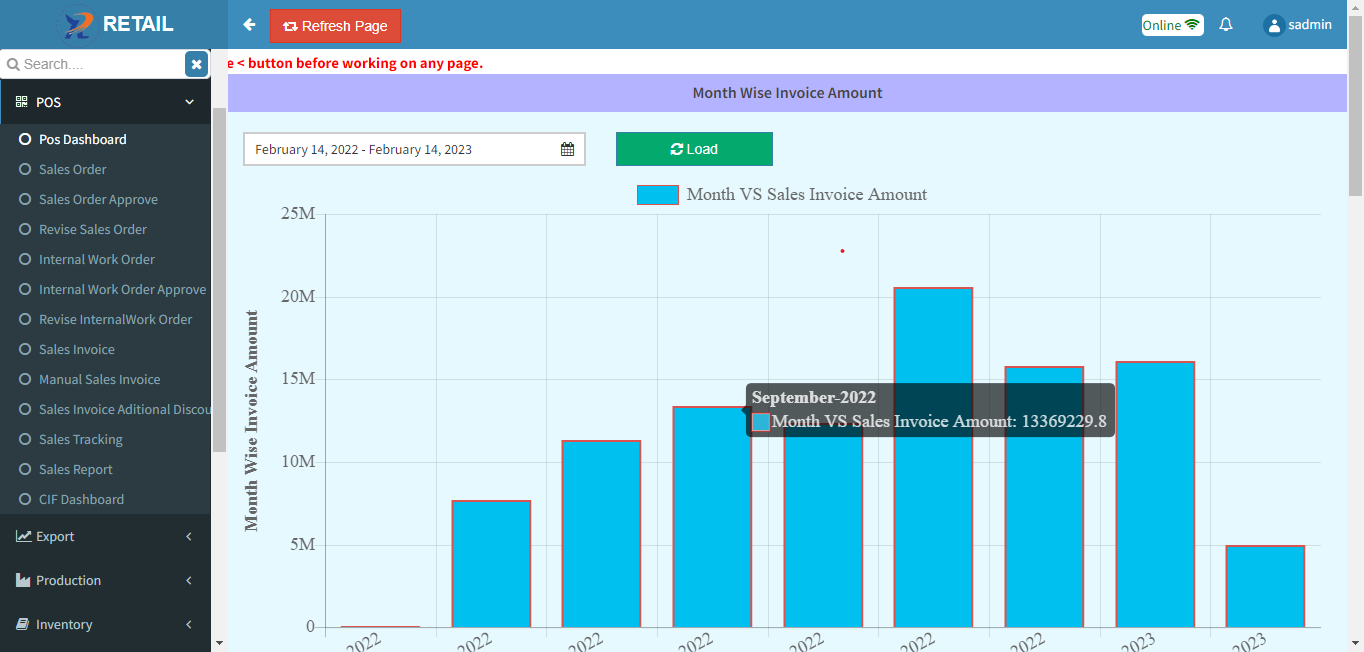The image size is (1364, 652).
Task: Click the Online wifi status indicator
Action: point(1172,25)
